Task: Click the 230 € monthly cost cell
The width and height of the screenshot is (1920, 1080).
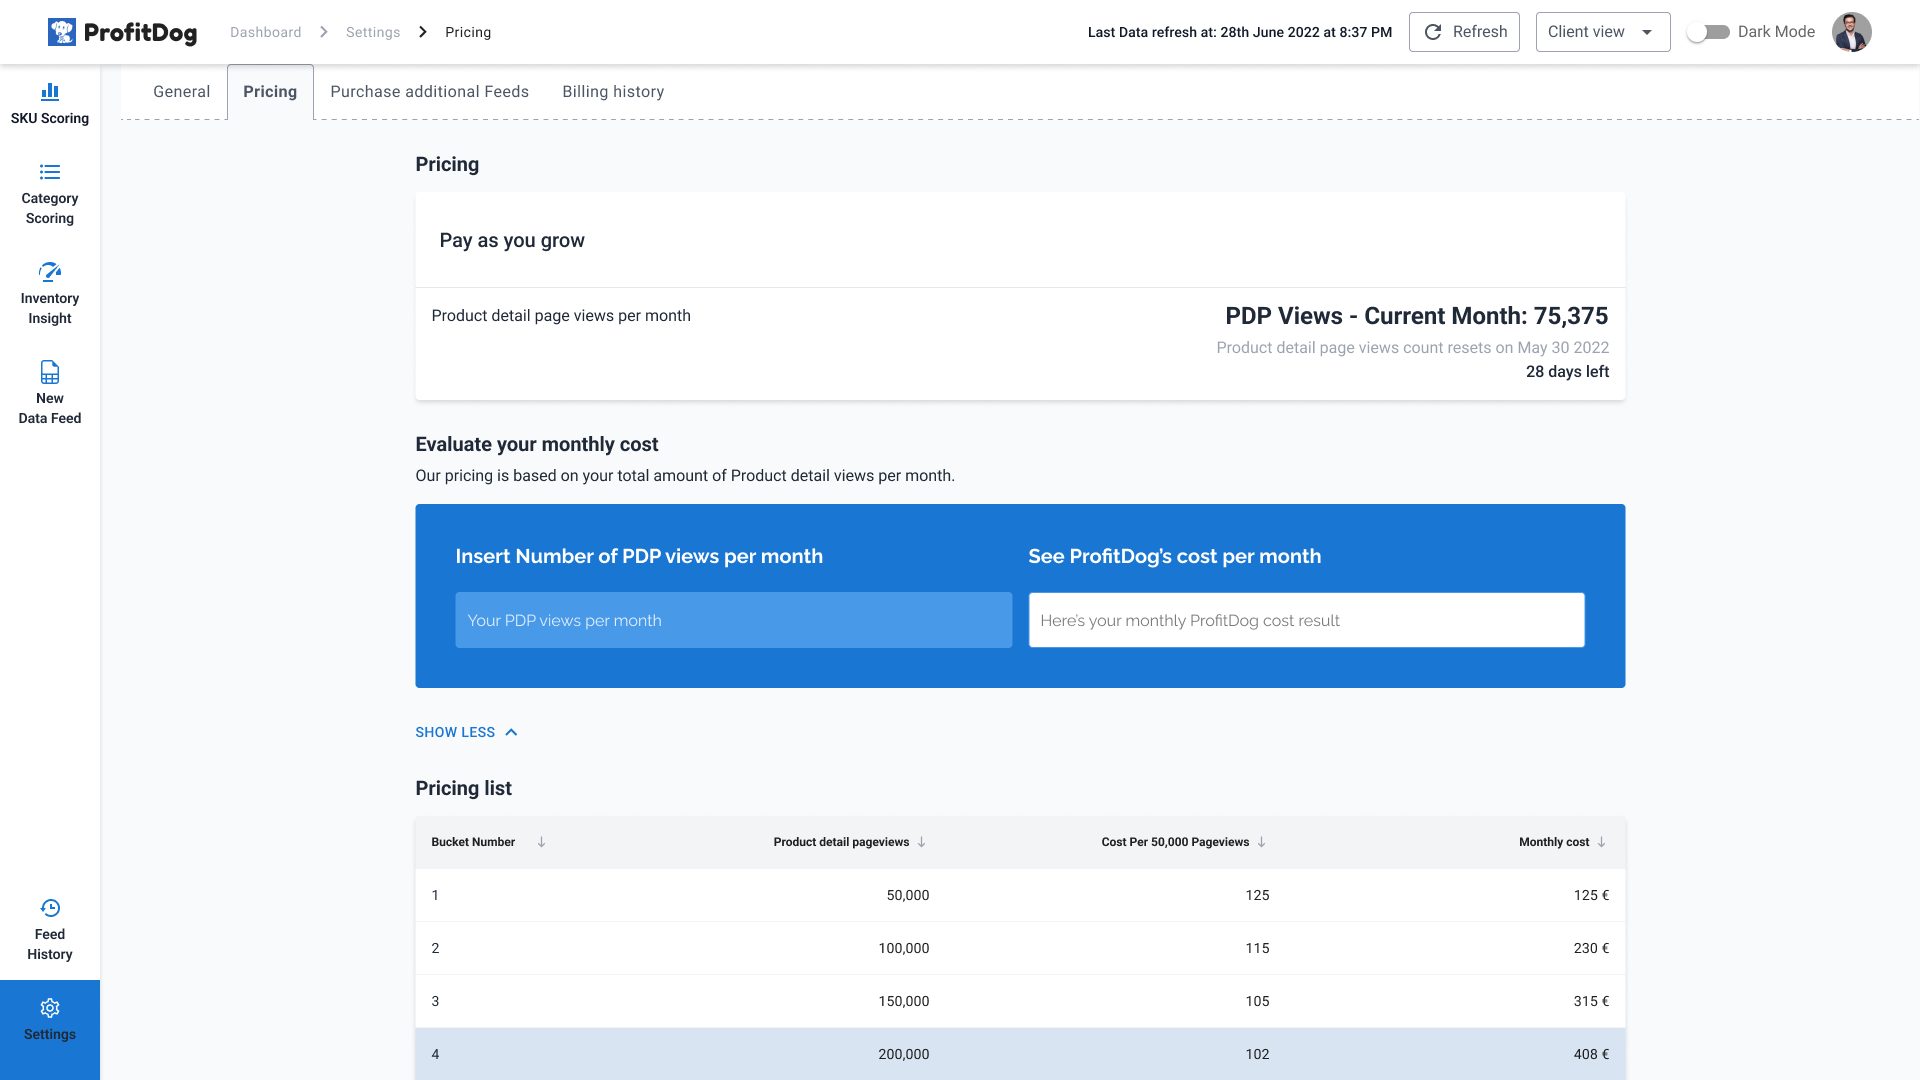Action: point(1591,948)
